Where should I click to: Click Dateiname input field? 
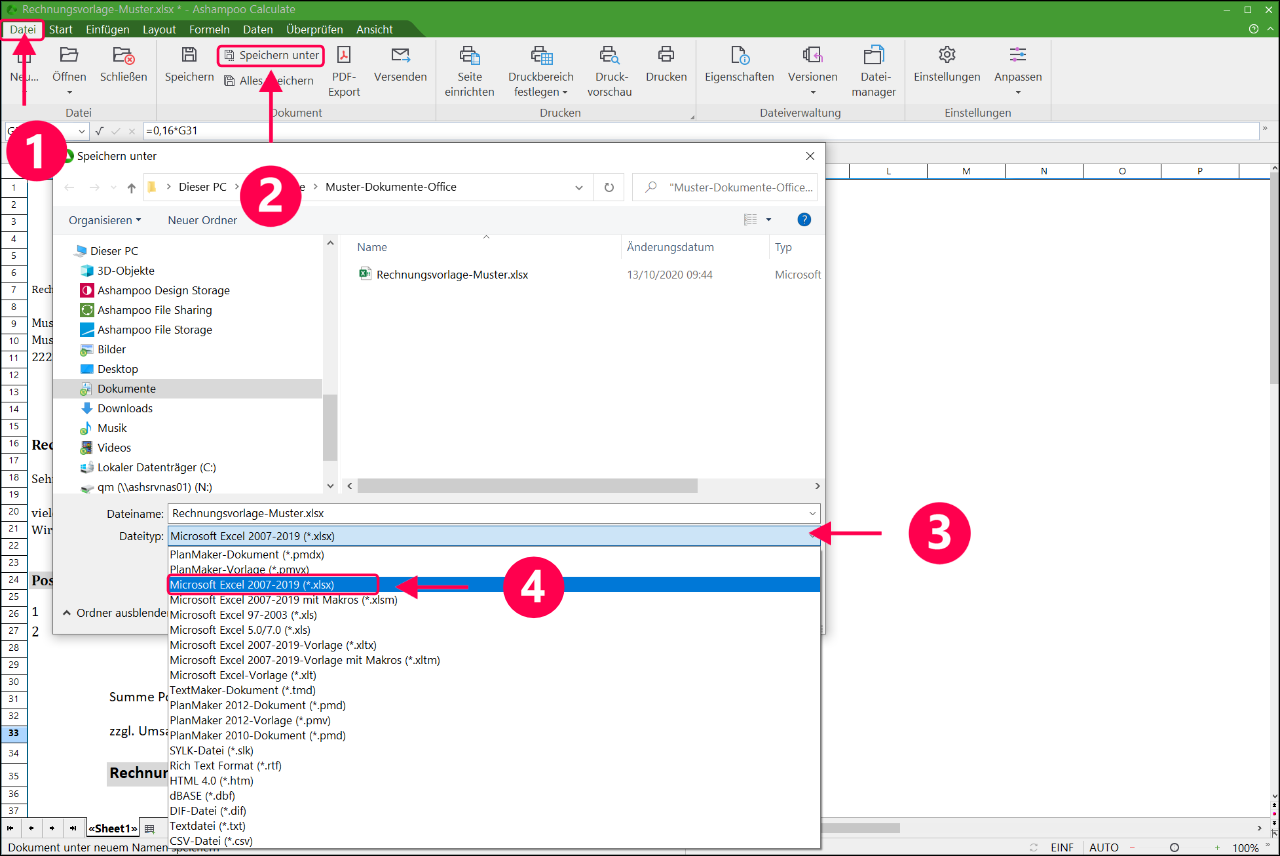tap(486, 513)
